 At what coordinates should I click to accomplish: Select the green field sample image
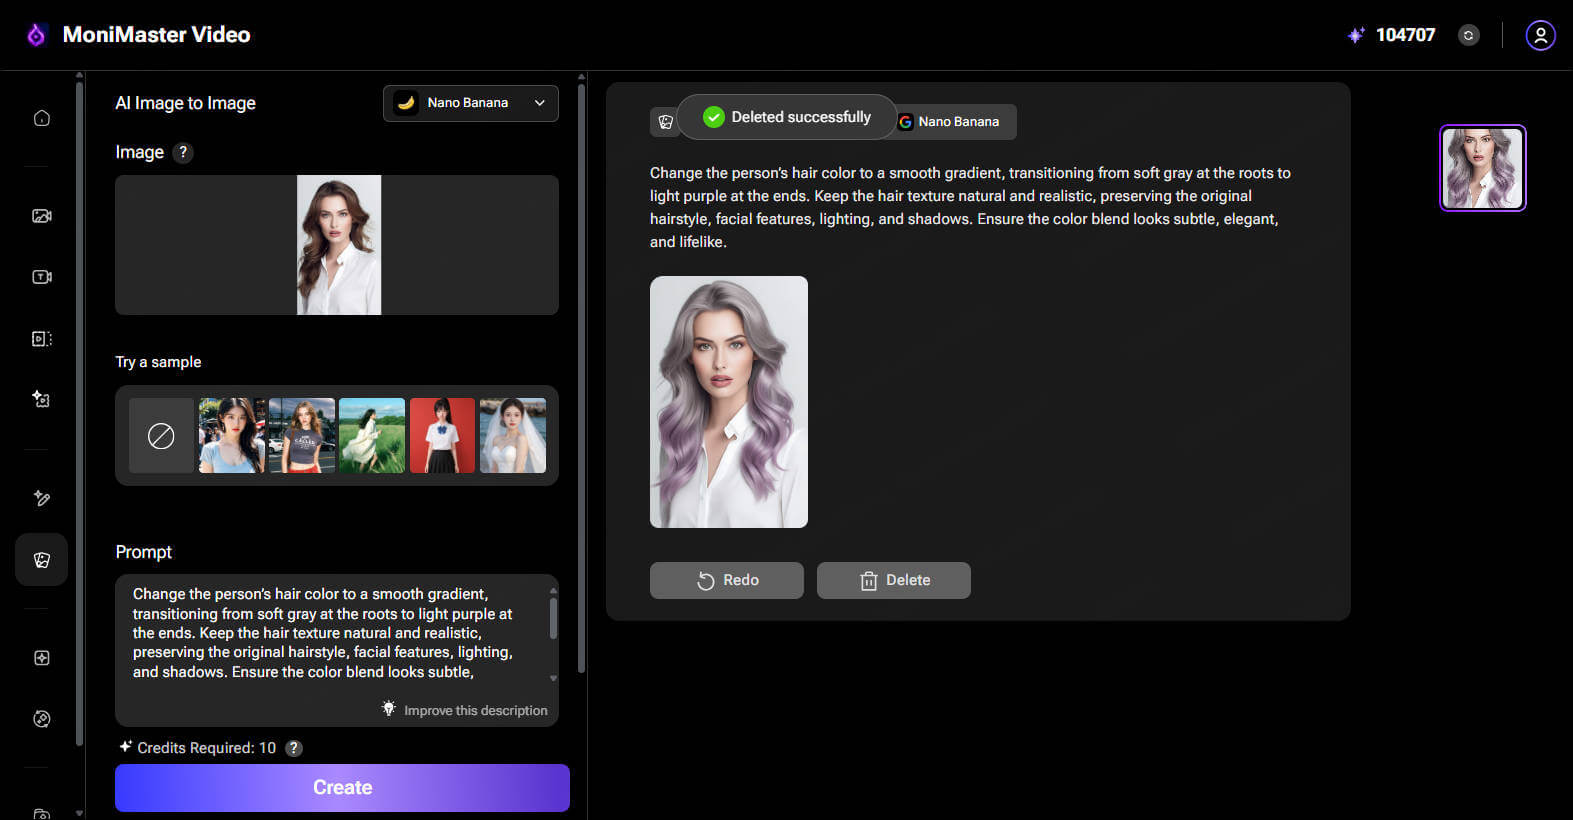372,436
